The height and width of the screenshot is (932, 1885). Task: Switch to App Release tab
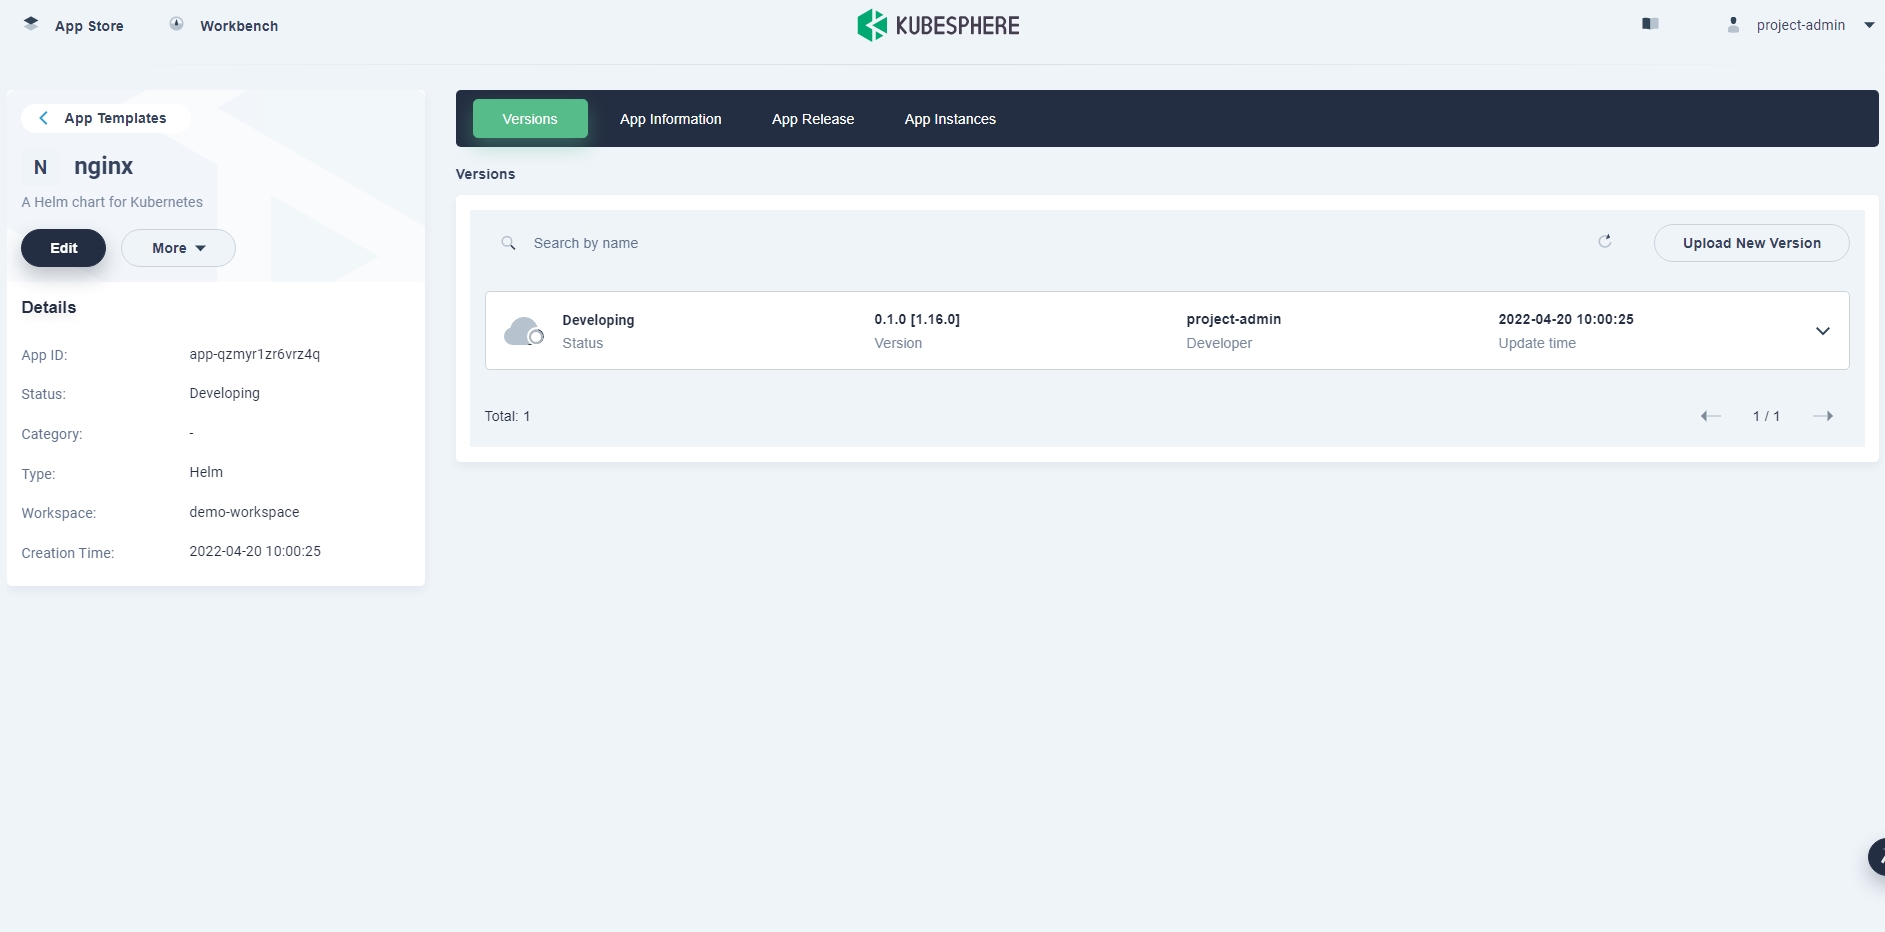point(812,119)
